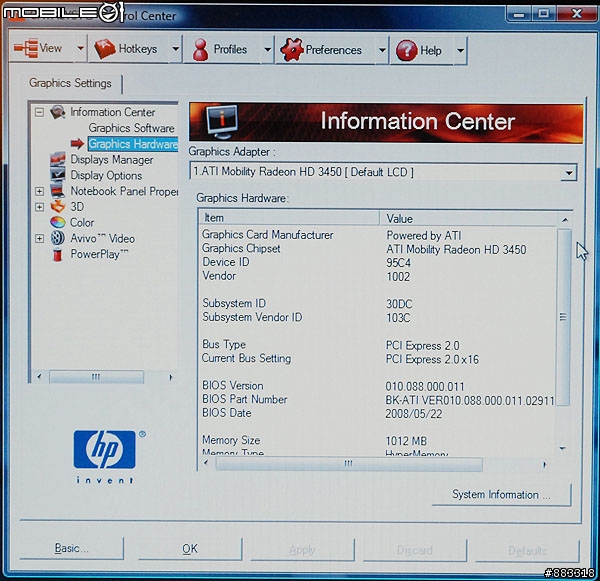
Task: Click the Device ID value 95C4
Action: (398, 263)
